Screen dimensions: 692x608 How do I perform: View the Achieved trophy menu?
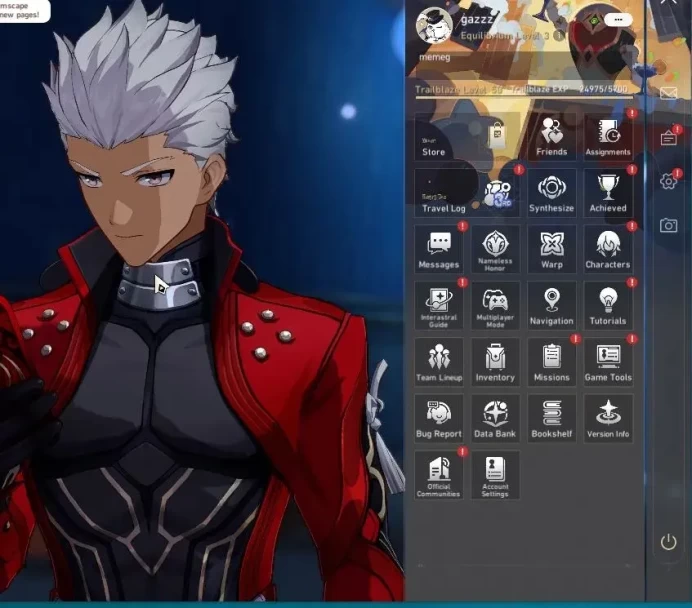608,192
